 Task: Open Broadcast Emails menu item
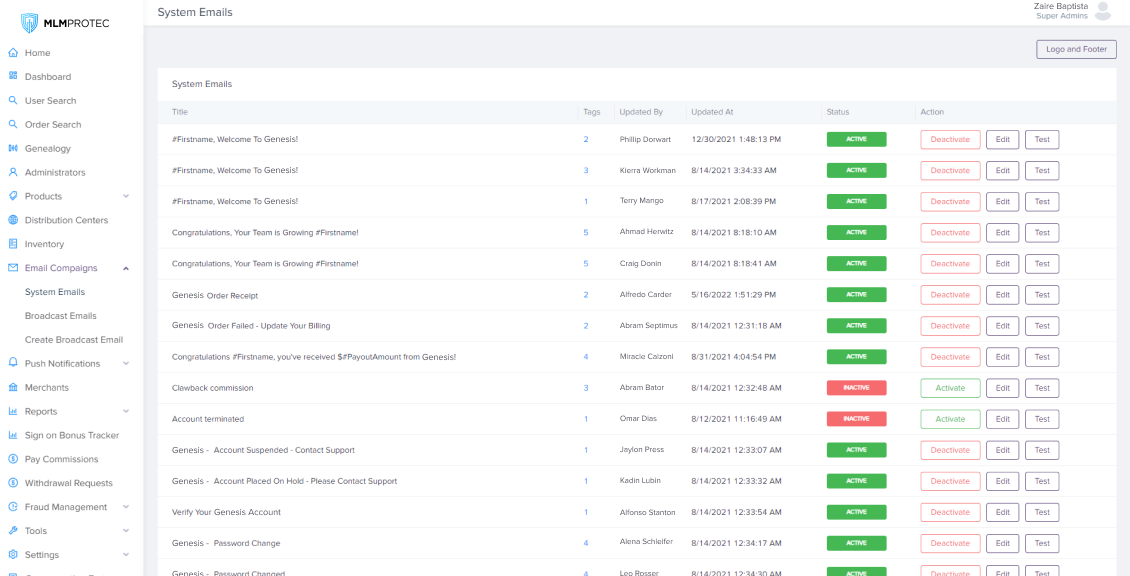61,316
